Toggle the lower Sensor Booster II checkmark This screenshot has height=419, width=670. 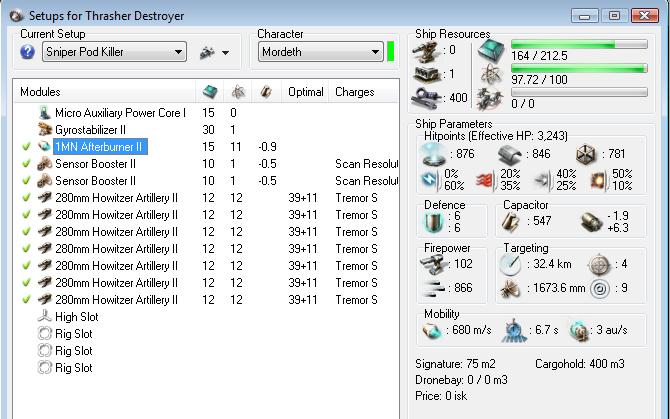[x=26, y=181]
